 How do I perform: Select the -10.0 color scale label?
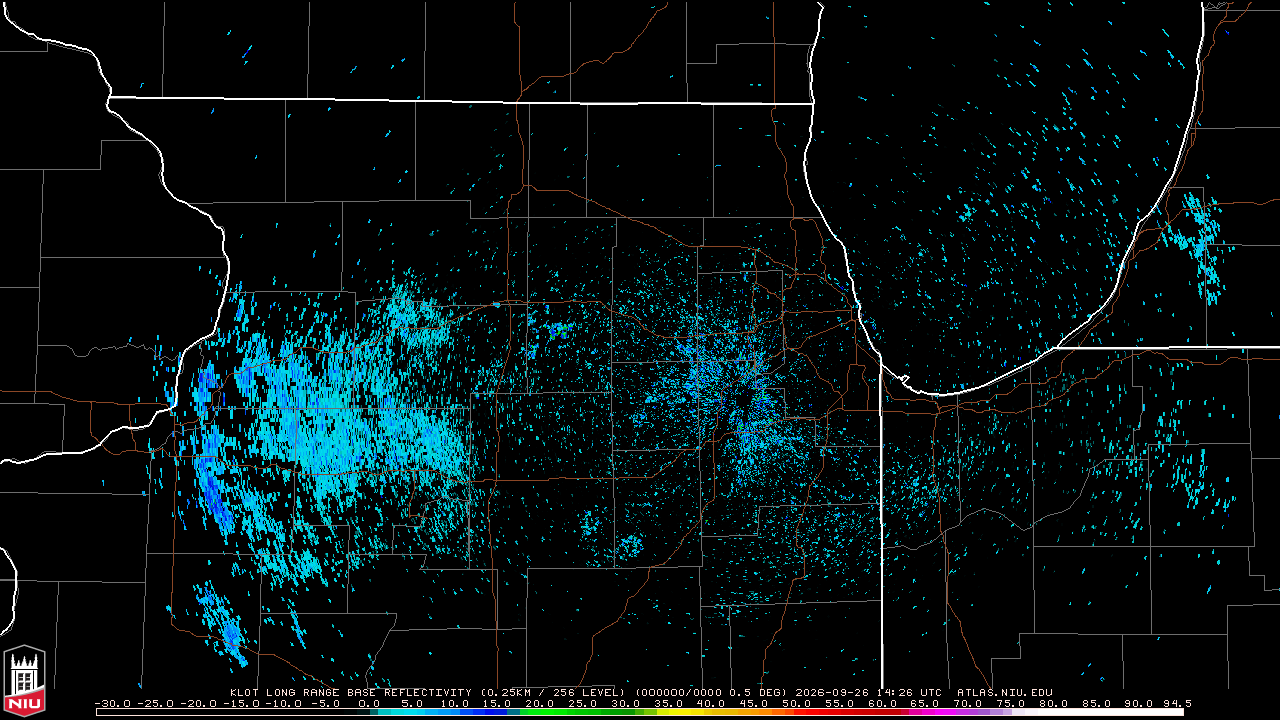click(284, 703)
